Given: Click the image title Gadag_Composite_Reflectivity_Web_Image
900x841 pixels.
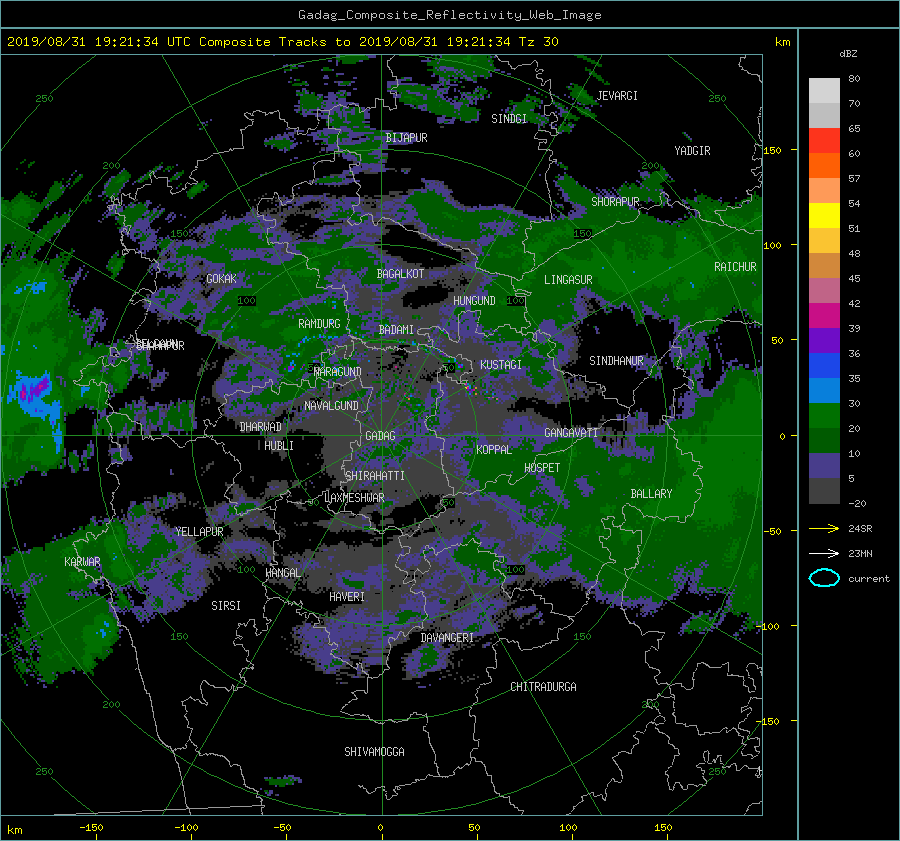Looking at the screenshot, I should tap(449, 15).
